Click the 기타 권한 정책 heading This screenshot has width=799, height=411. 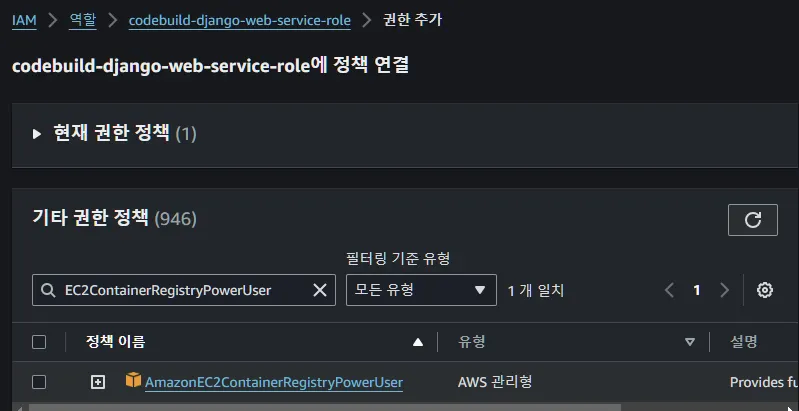(91, 218)
